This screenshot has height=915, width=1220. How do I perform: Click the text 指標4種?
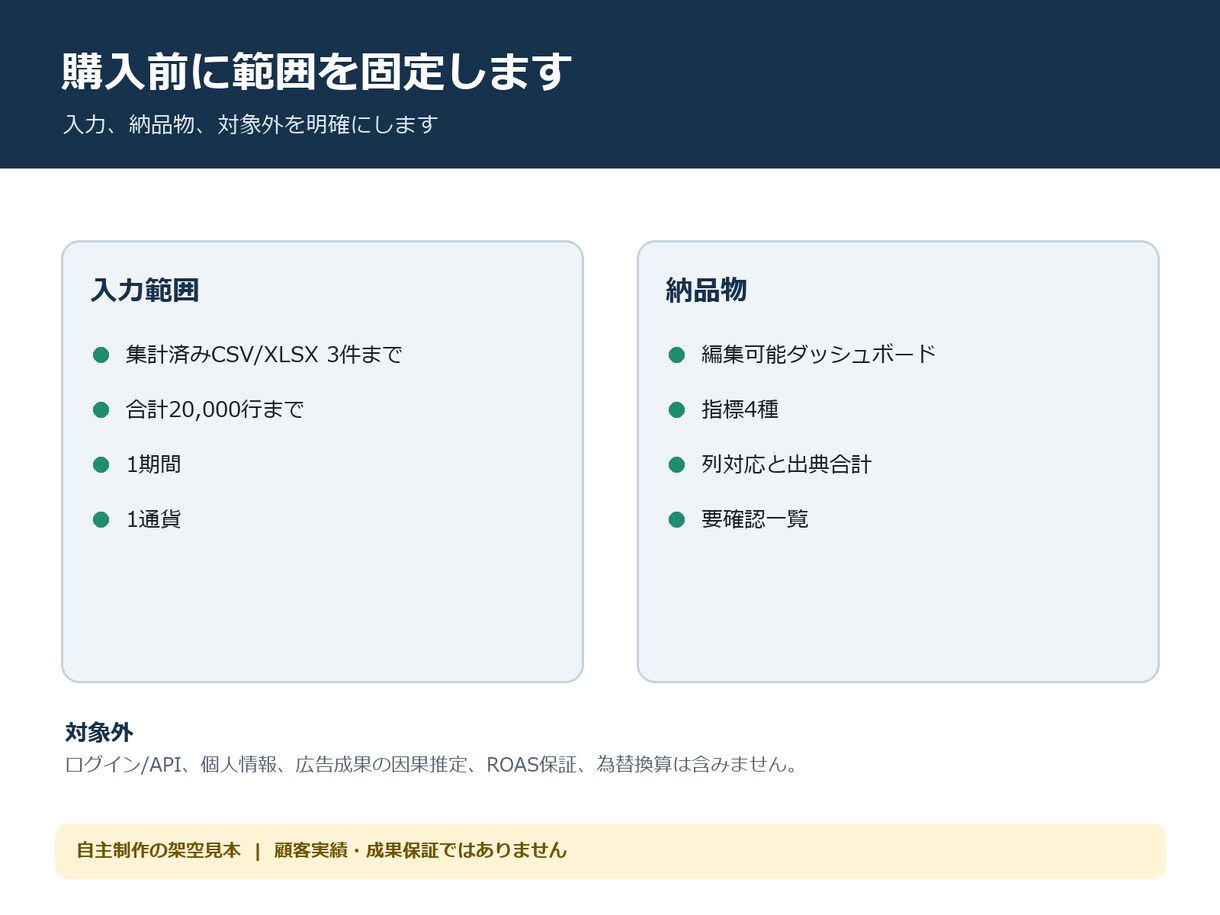pyautogui.click(x=740, y=410)
